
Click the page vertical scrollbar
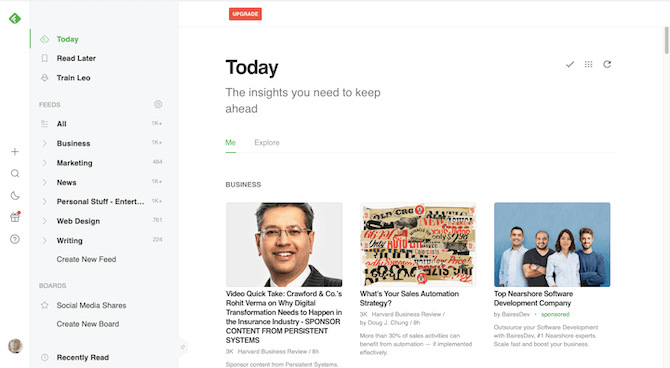click(x=667, y=41)
